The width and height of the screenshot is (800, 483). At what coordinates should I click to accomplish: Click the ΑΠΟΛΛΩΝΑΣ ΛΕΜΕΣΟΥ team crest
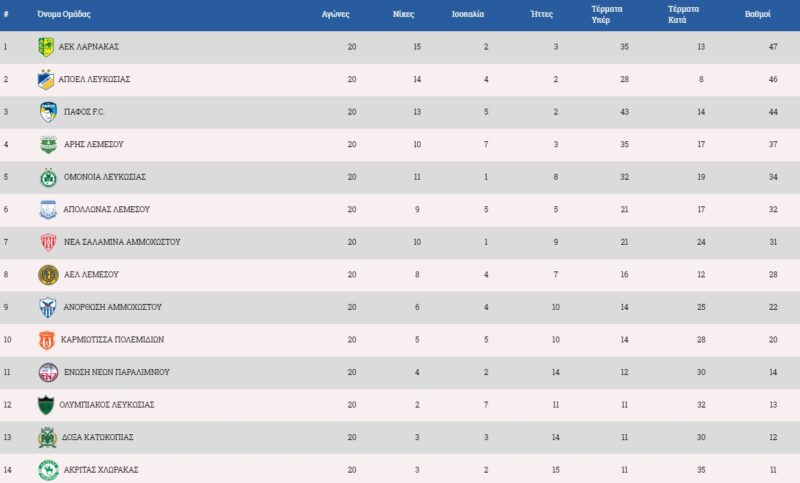[48, 210]
